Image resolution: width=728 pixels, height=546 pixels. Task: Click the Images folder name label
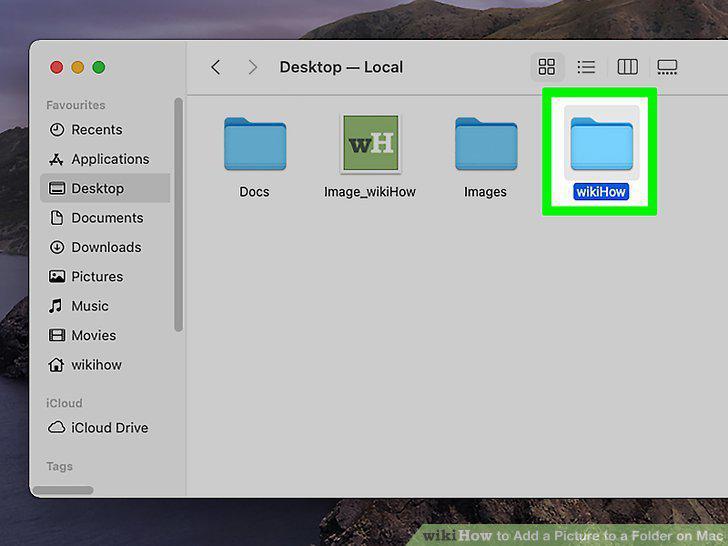485,192
